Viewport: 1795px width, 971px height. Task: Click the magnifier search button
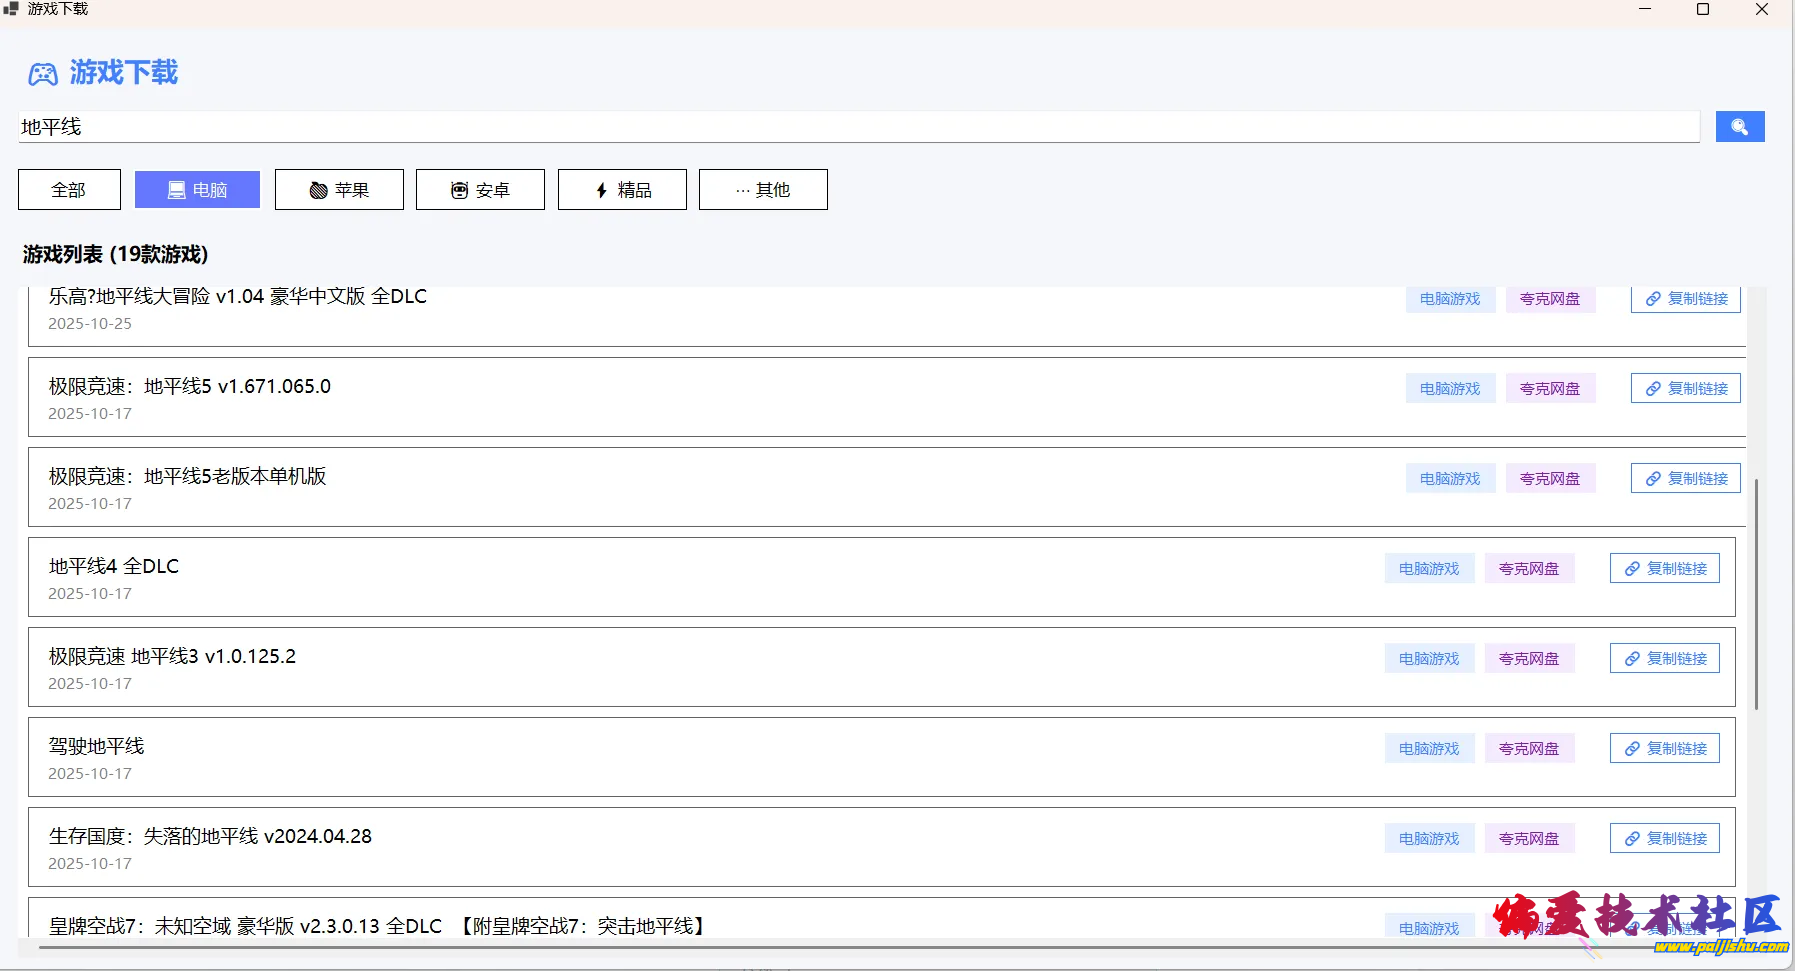click(x=1739, y=127)
